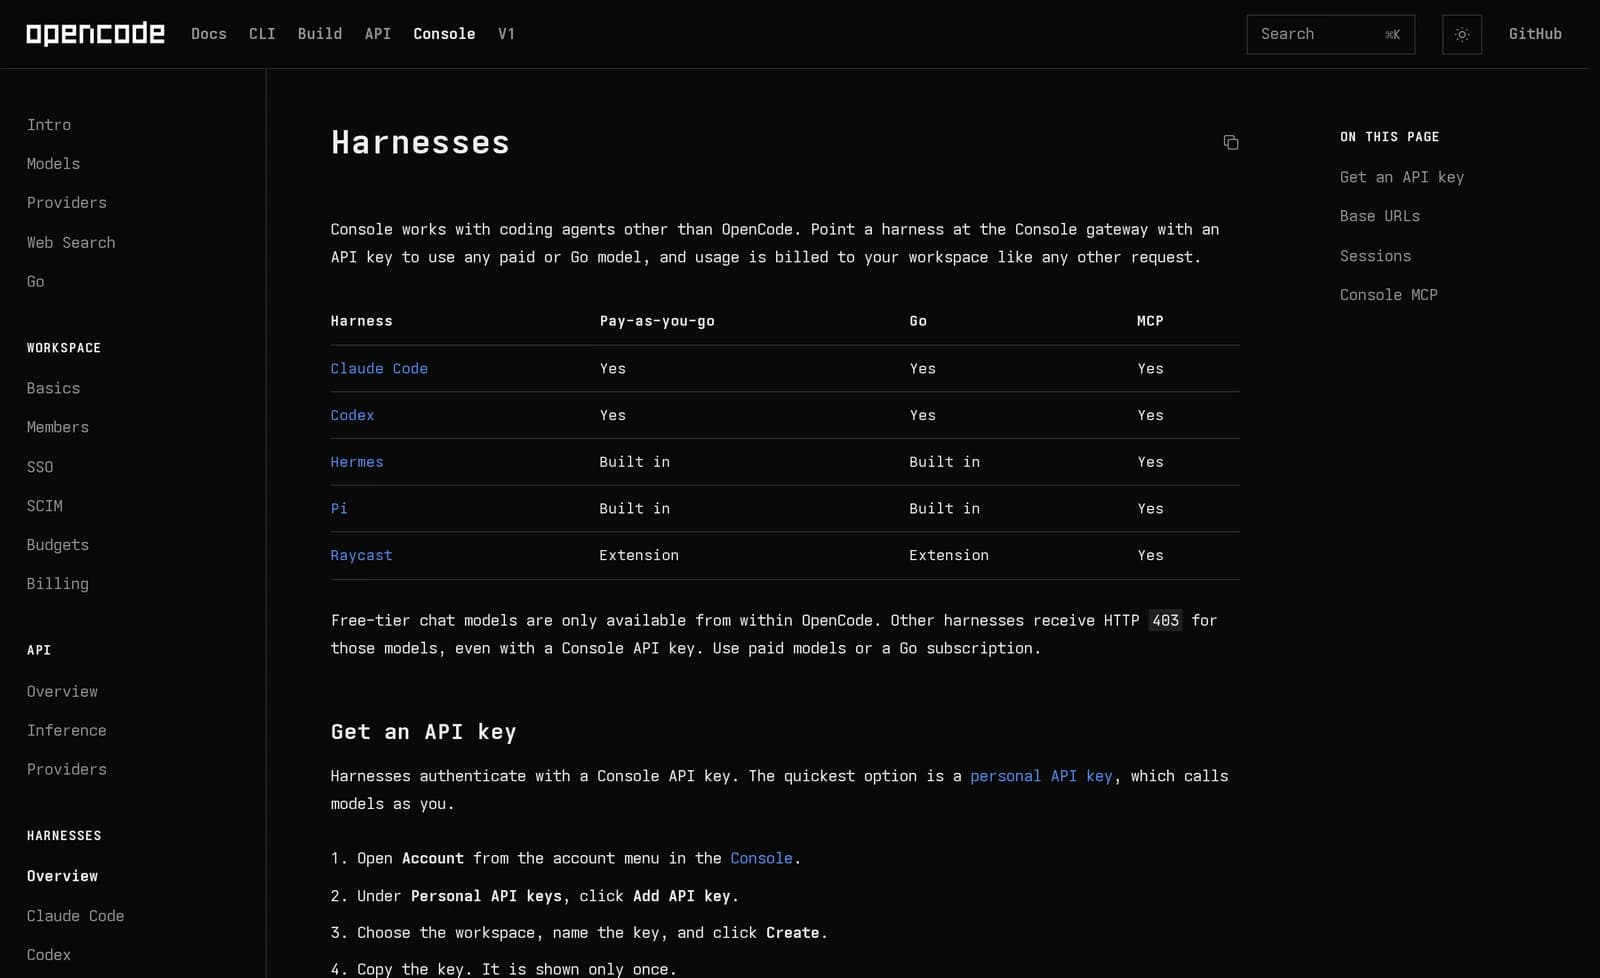Open the Hermes harness link

(x=357, y=462)
